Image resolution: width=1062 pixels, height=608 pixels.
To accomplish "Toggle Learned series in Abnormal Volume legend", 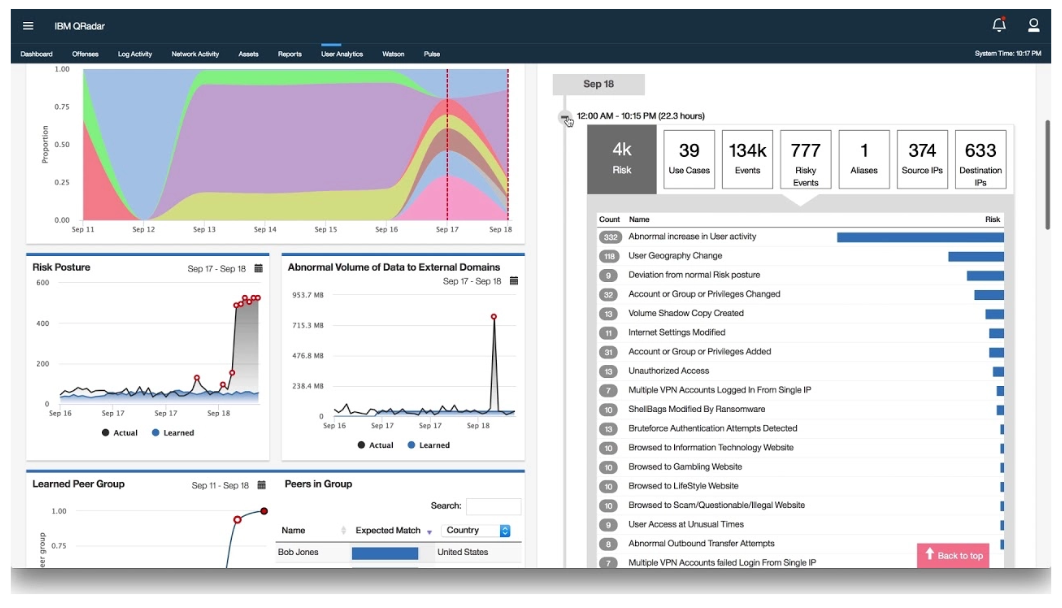I will point(428,445).
